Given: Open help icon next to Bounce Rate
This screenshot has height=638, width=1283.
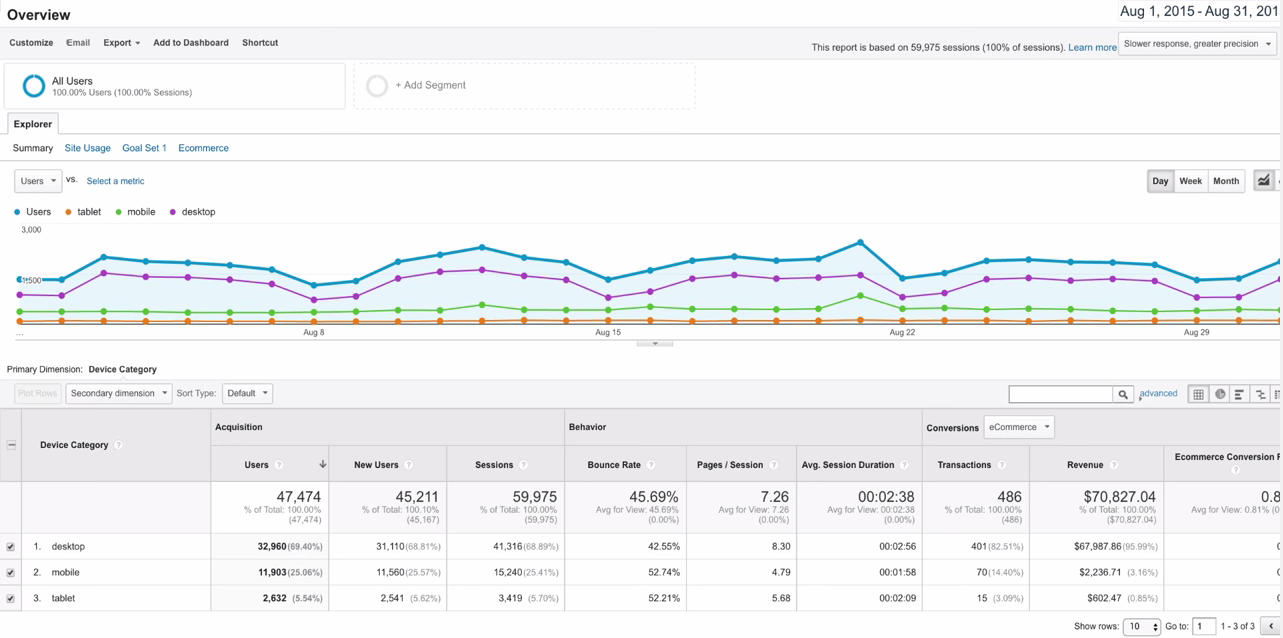Looking at the screenshot, I should (x=651, y=465).
